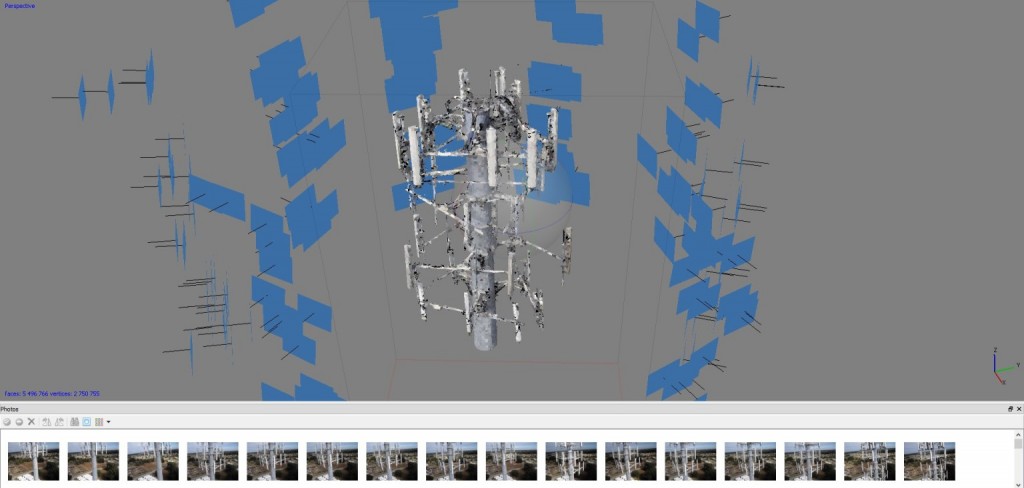Click the Photos pane scrollbar up arrow

(1019, 434)
